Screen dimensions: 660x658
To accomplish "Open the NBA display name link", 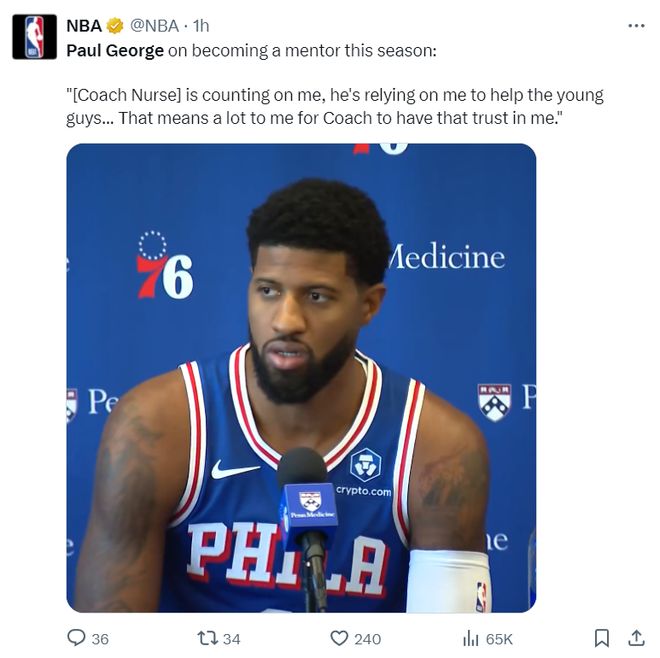I will [x=84, y=26].
